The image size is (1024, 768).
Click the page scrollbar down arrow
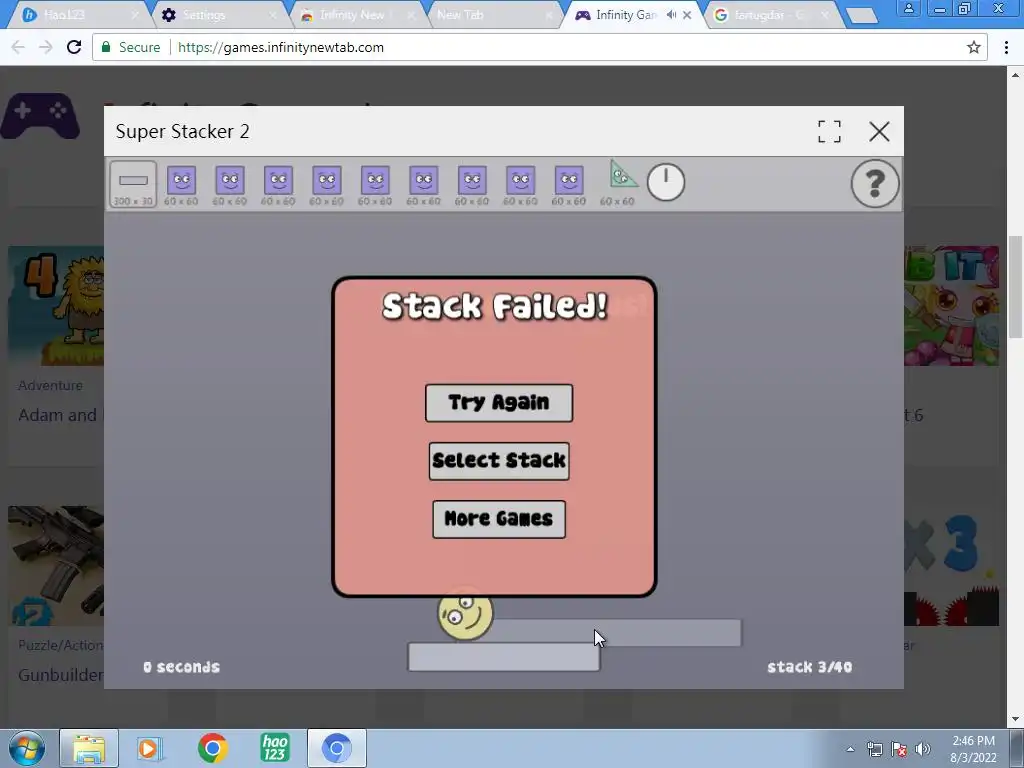(1016, 720)
